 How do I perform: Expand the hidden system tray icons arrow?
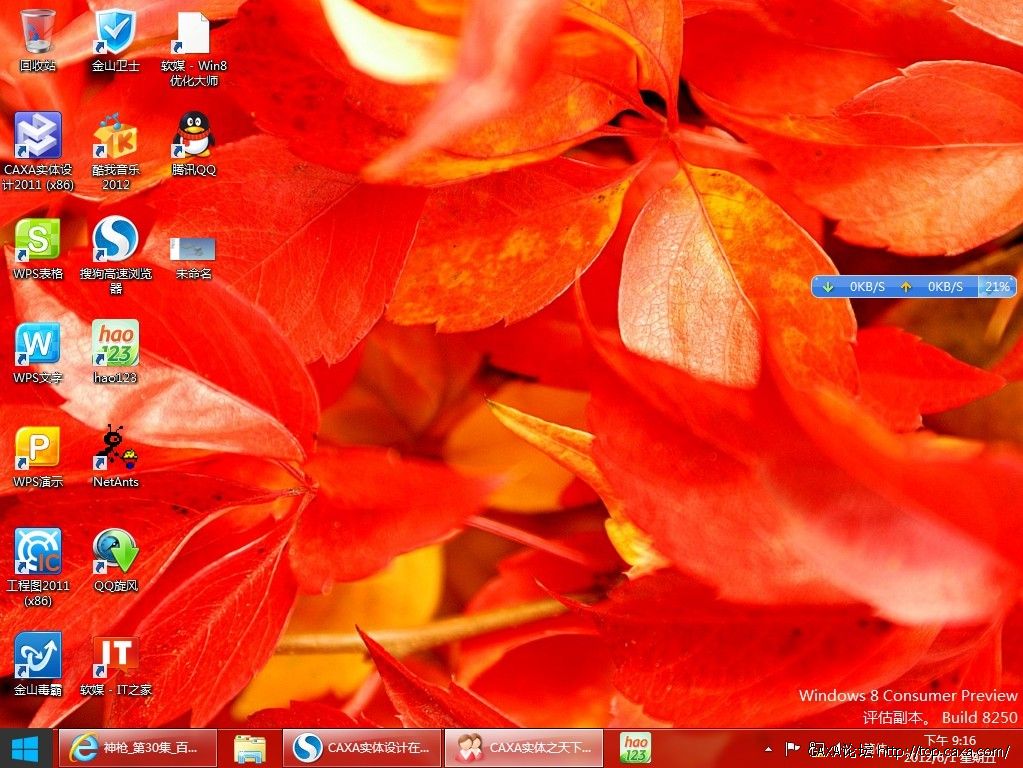(x=768, y=748)
